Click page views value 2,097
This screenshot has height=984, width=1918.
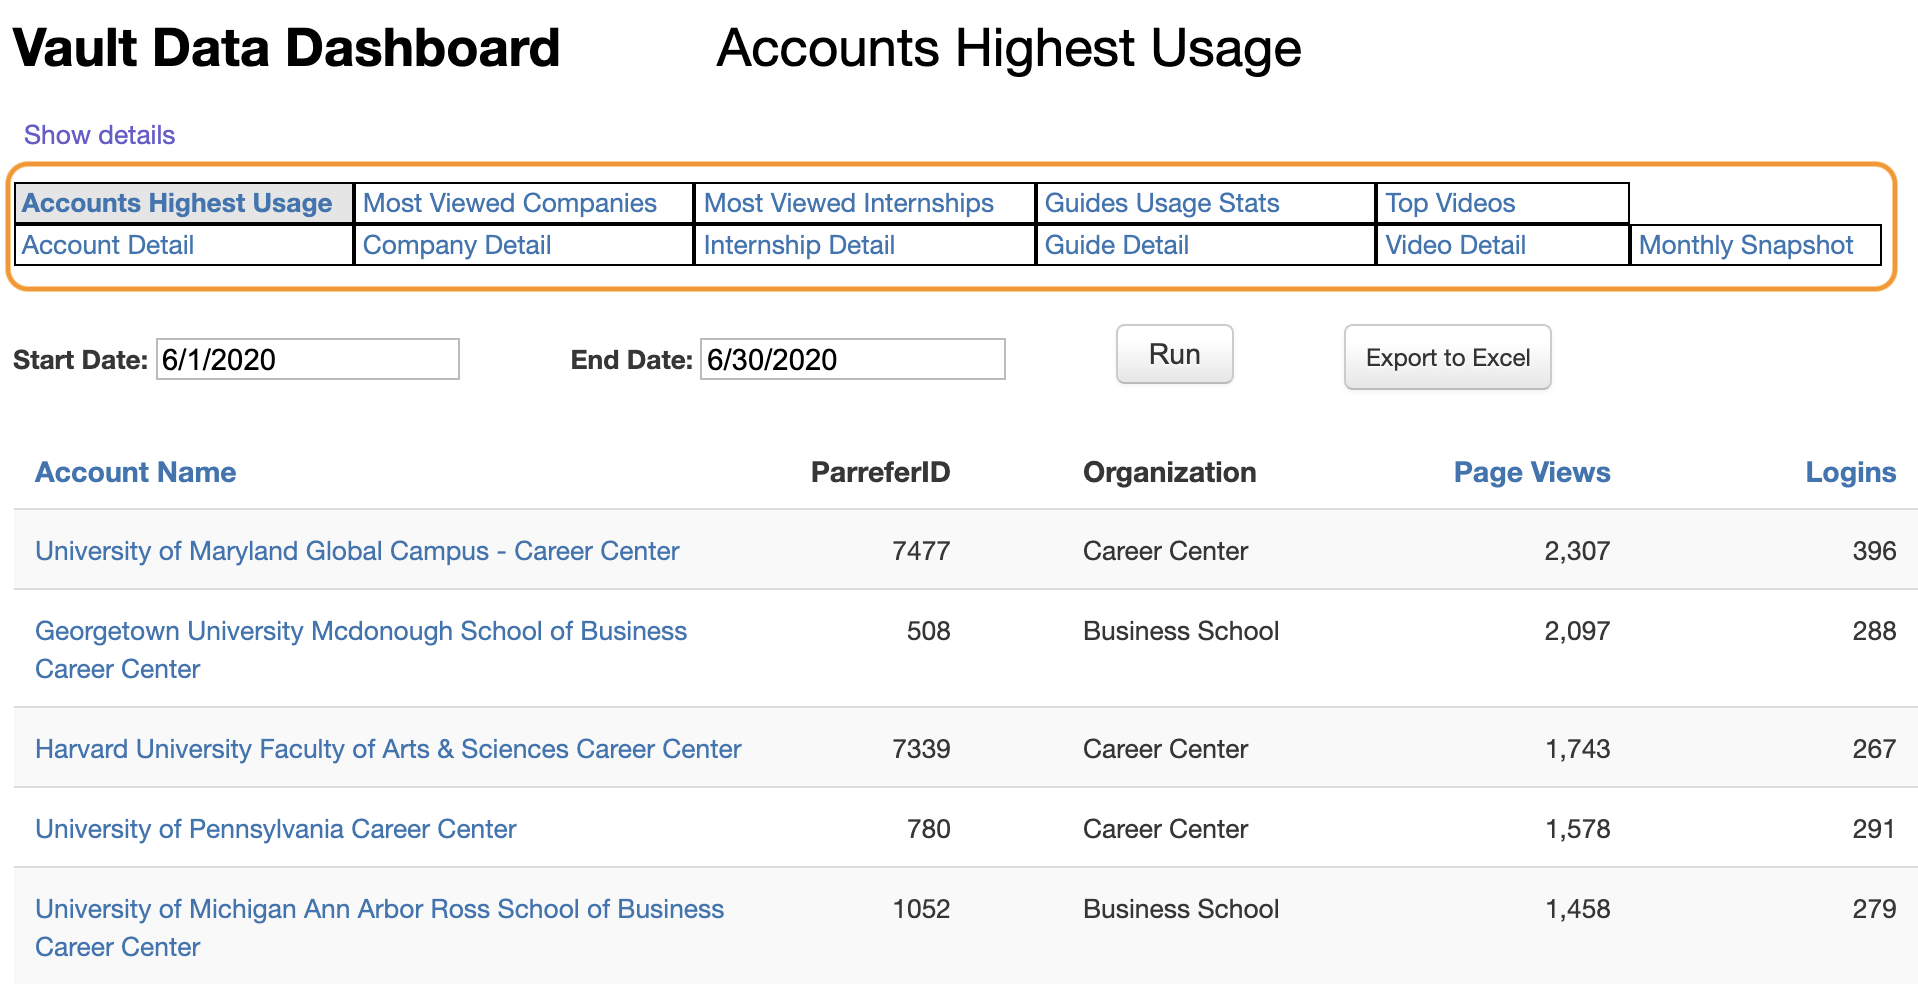(x=1577, y=631)
